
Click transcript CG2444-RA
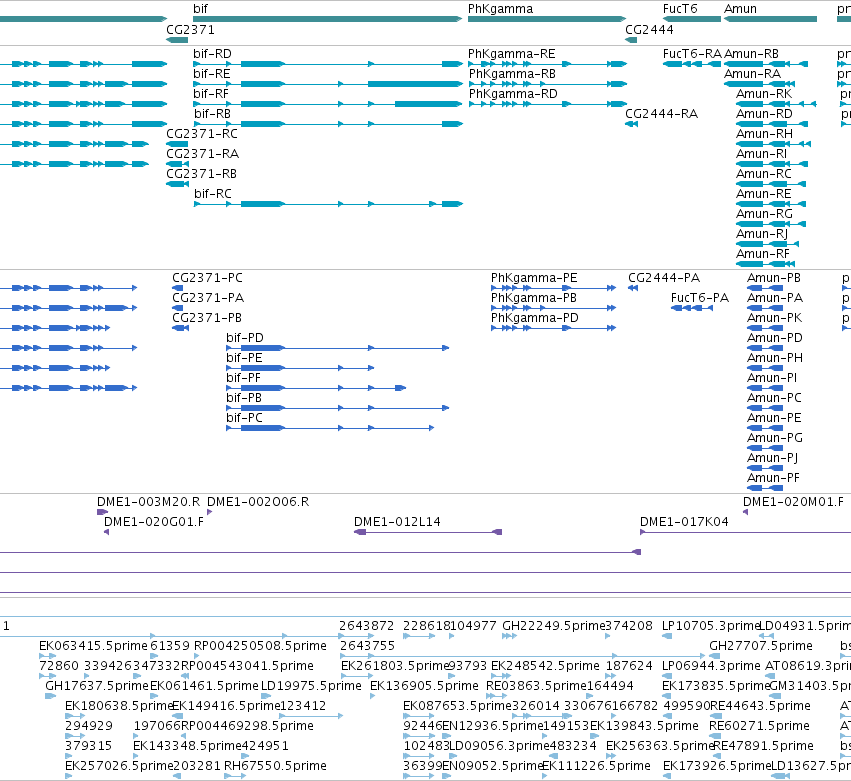[x=662, y=113]
